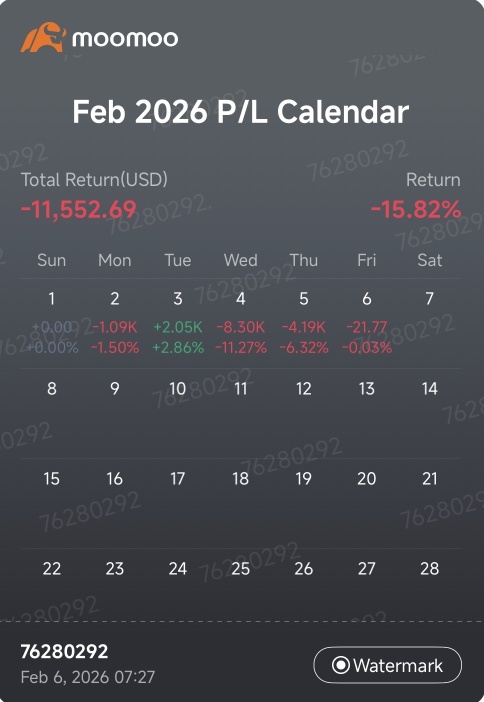Toggle the Watermark radio button
Screen dimensions: 484x702
[x=387, y=665]
